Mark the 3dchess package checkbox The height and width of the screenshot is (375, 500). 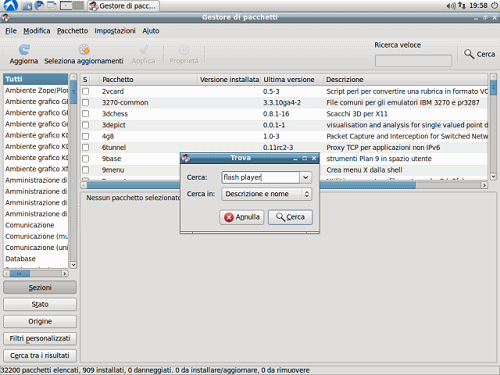86,114
